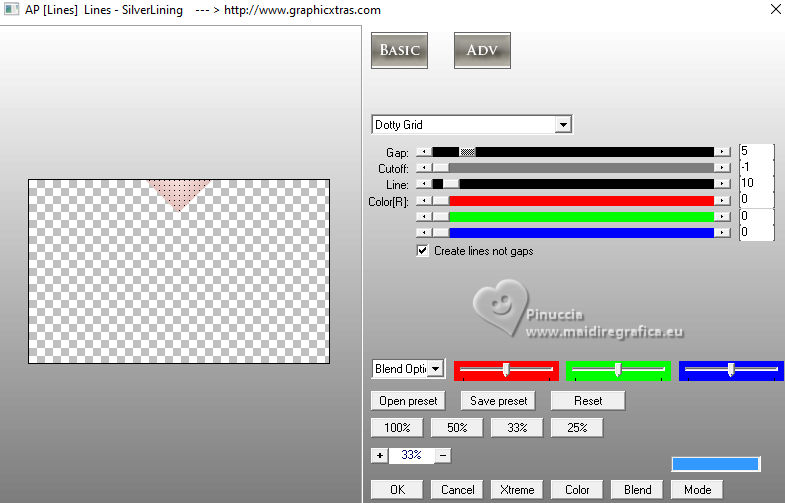Adjust the red blend slider
Image resolution: width=785 pixels, height=503 pixels.
pos(506,370)
